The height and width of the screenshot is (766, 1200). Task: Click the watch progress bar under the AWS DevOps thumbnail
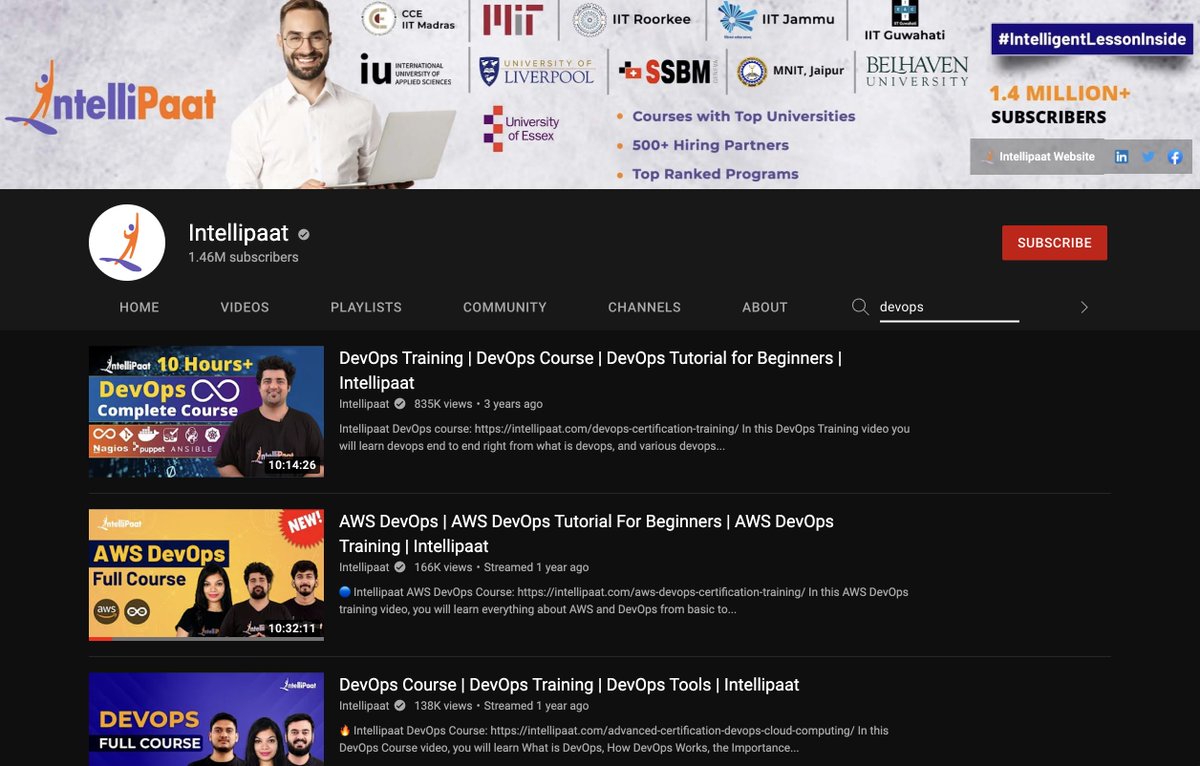(206, 638)
